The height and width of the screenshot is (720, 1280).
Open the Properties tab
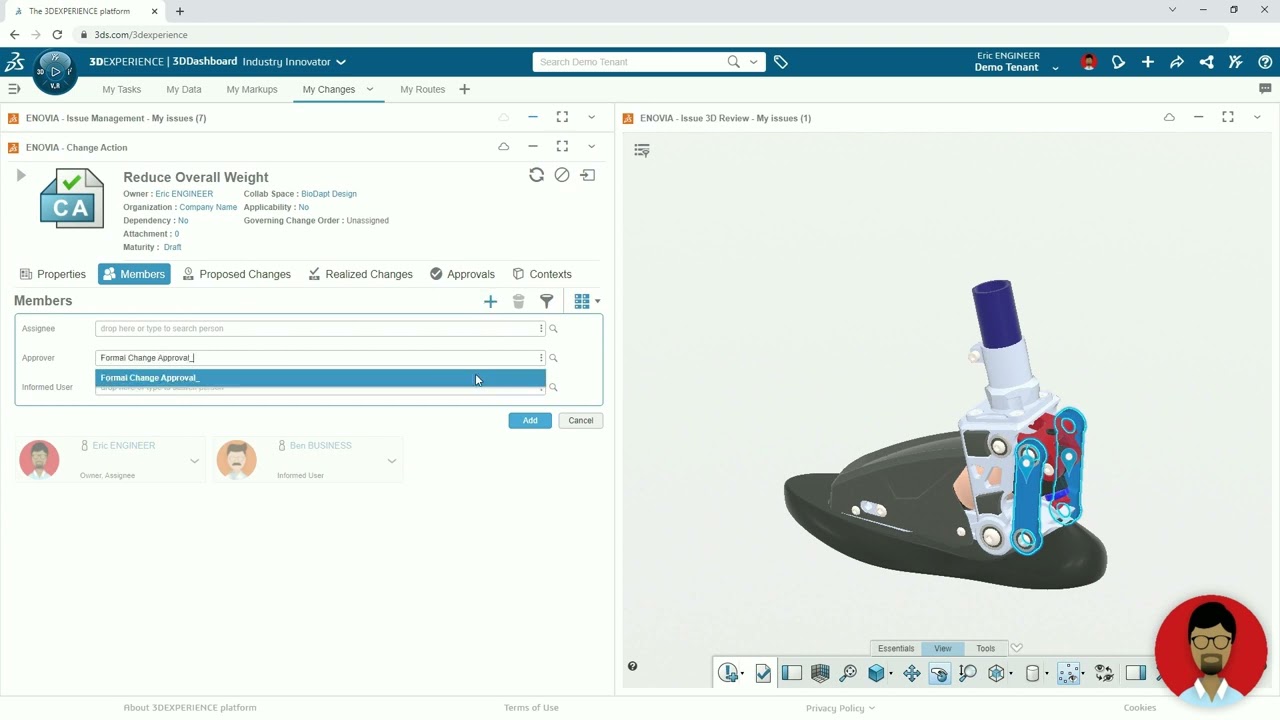(x=53, y=274)
